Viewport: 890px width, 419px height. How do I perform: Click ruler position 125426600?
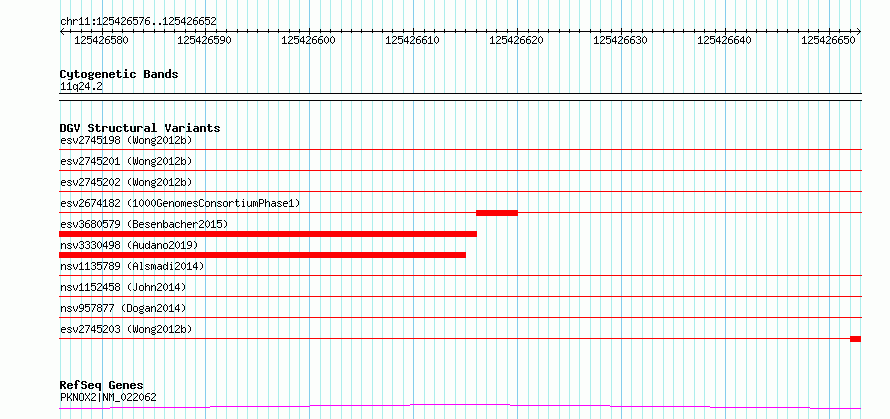[309, 40]
